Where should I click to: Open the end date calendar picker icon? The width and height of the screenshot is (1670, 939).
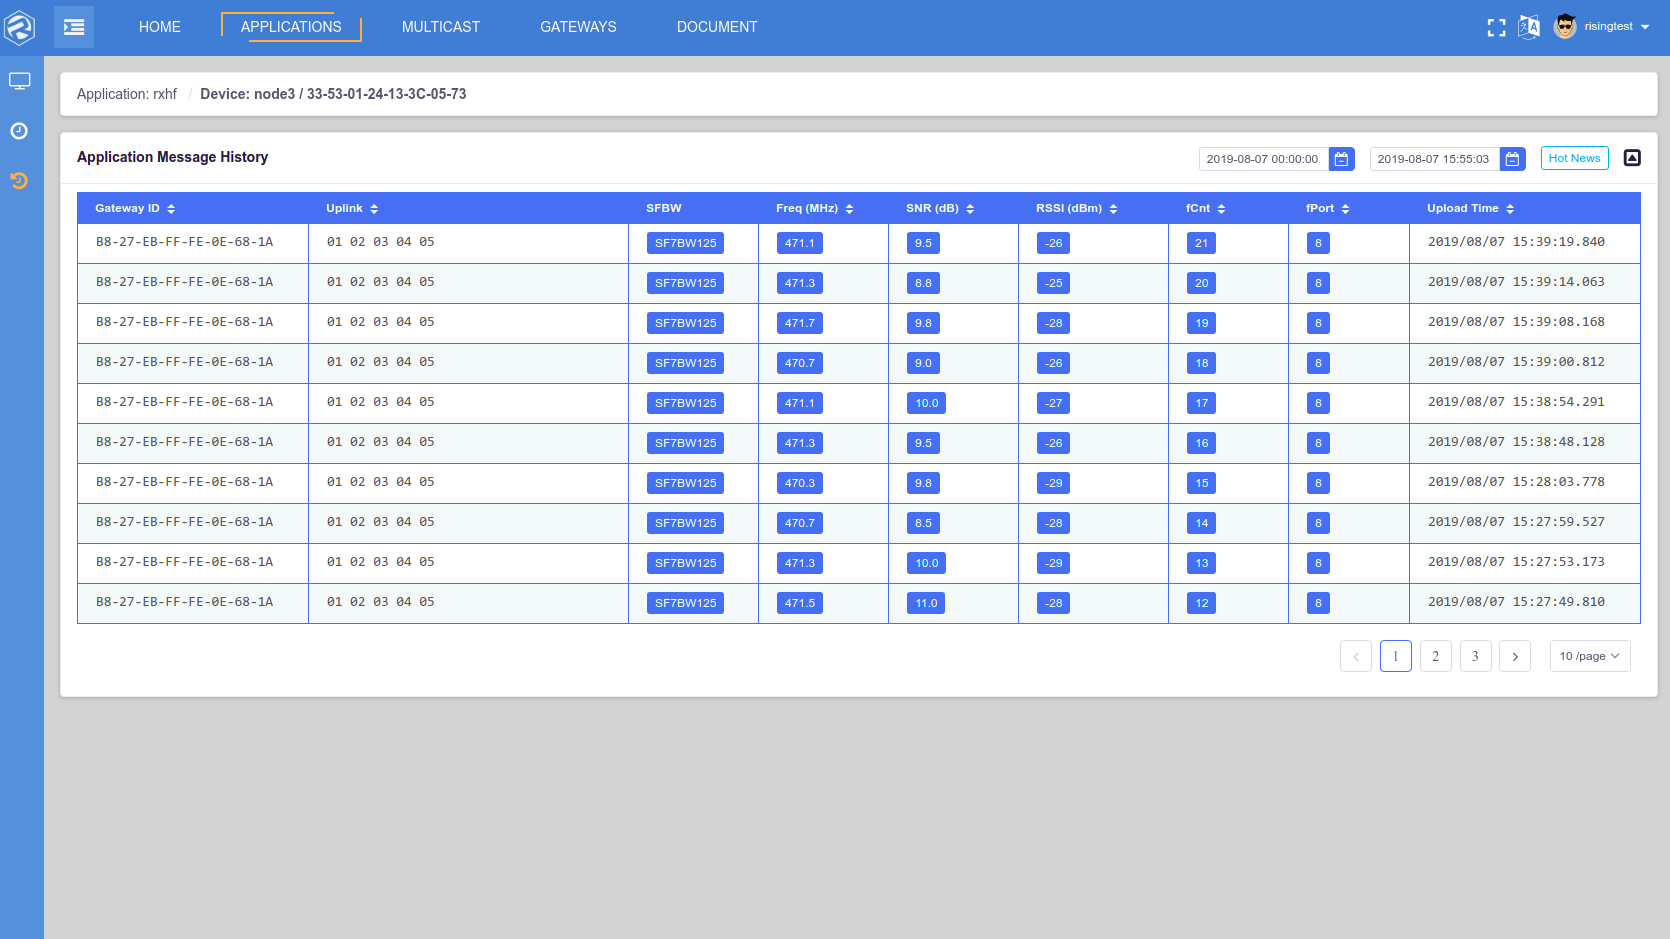point(1512,159)
